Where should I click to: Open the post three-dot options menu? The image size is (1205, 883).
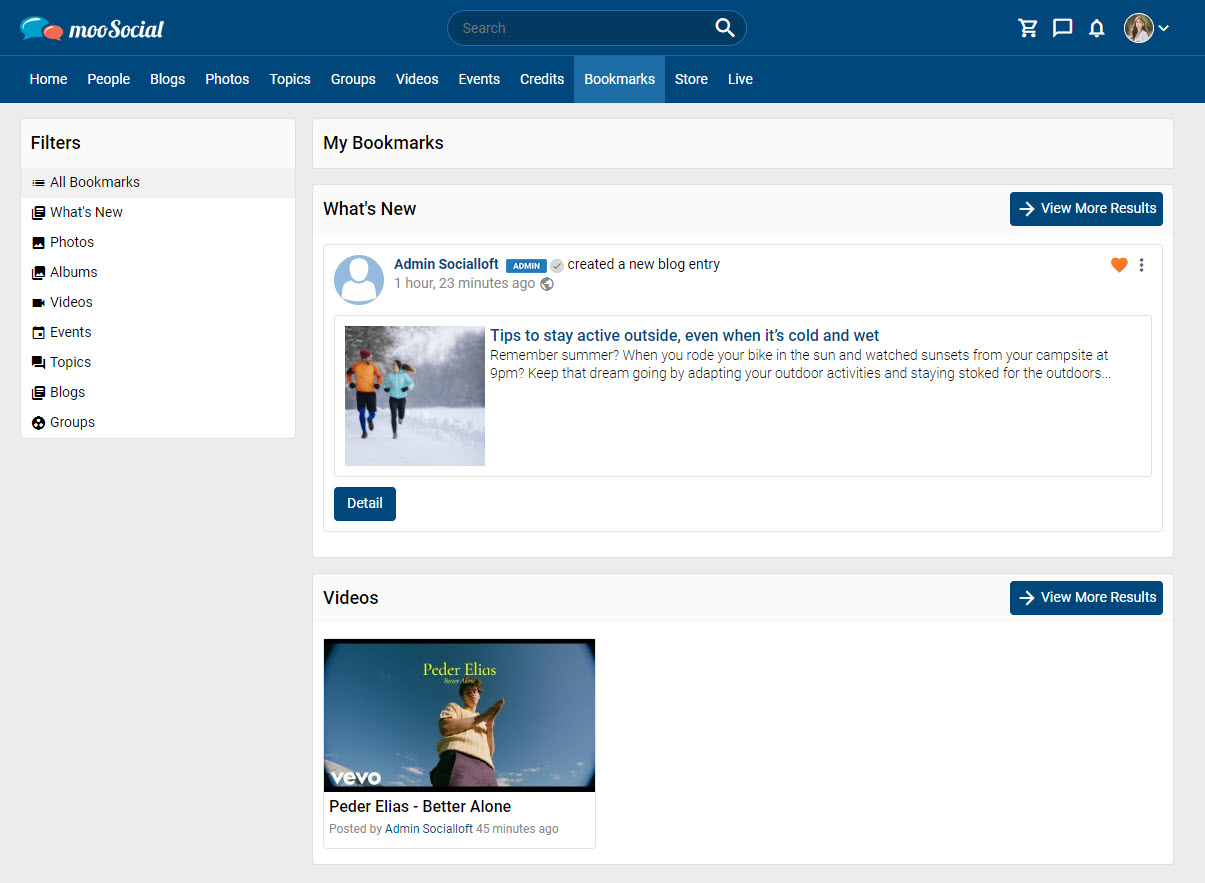[x=1141, y=265]
